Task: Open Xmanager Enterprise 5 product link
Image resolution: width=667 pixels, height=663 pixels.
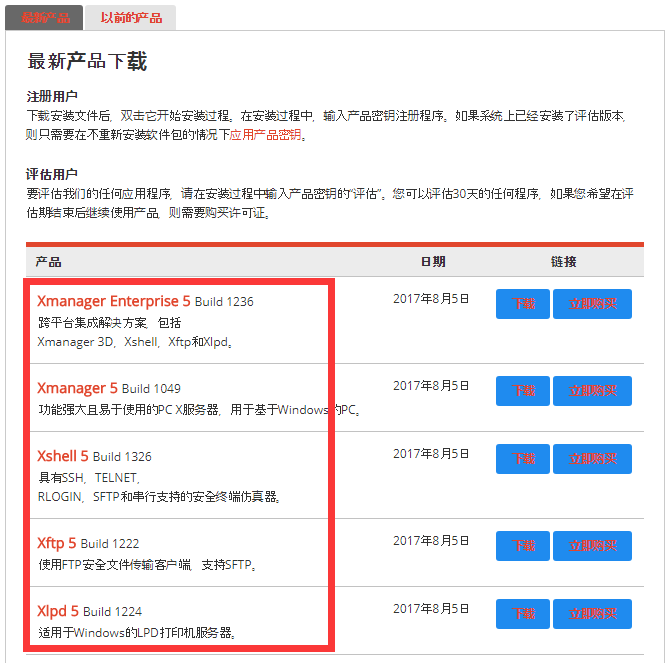Action: click(114, 301)
